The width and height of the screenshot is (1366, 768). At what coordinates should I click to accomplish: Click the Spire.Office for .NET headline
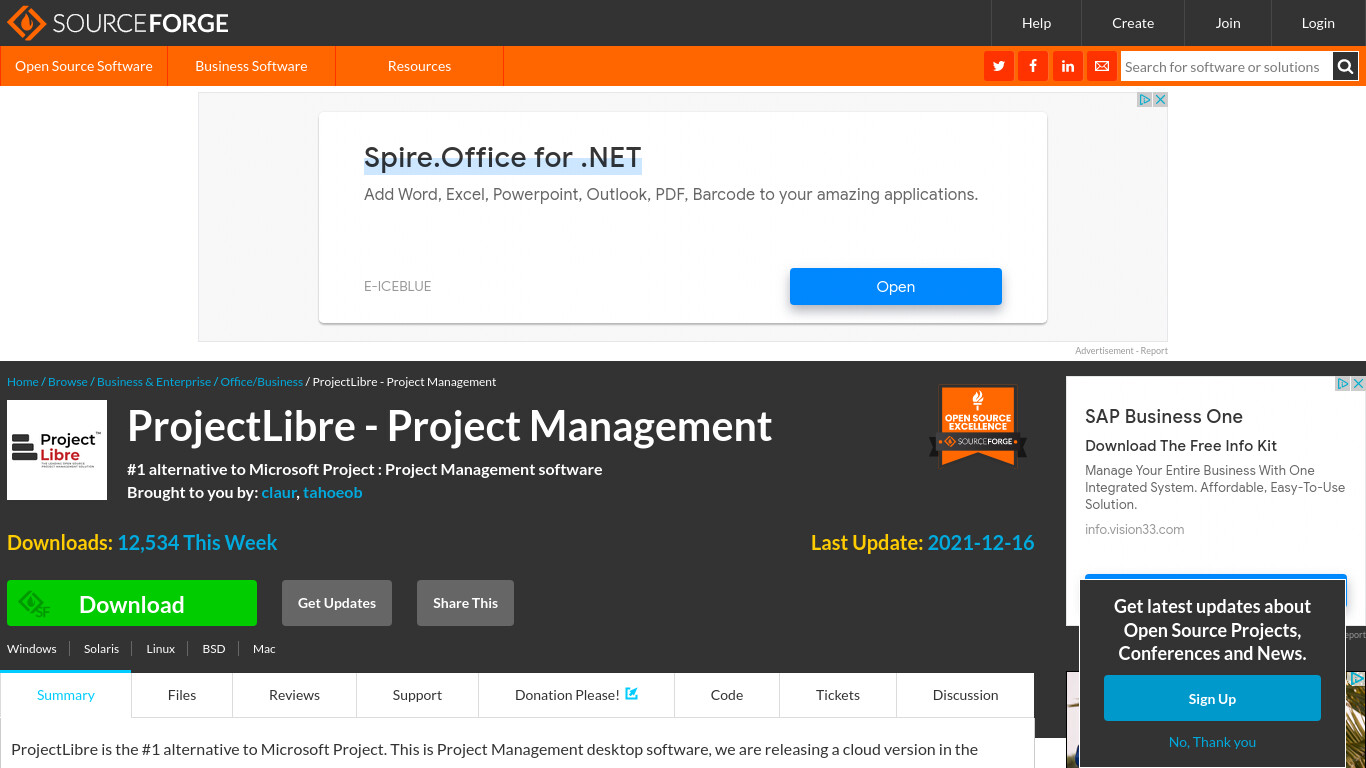(502, 158)
